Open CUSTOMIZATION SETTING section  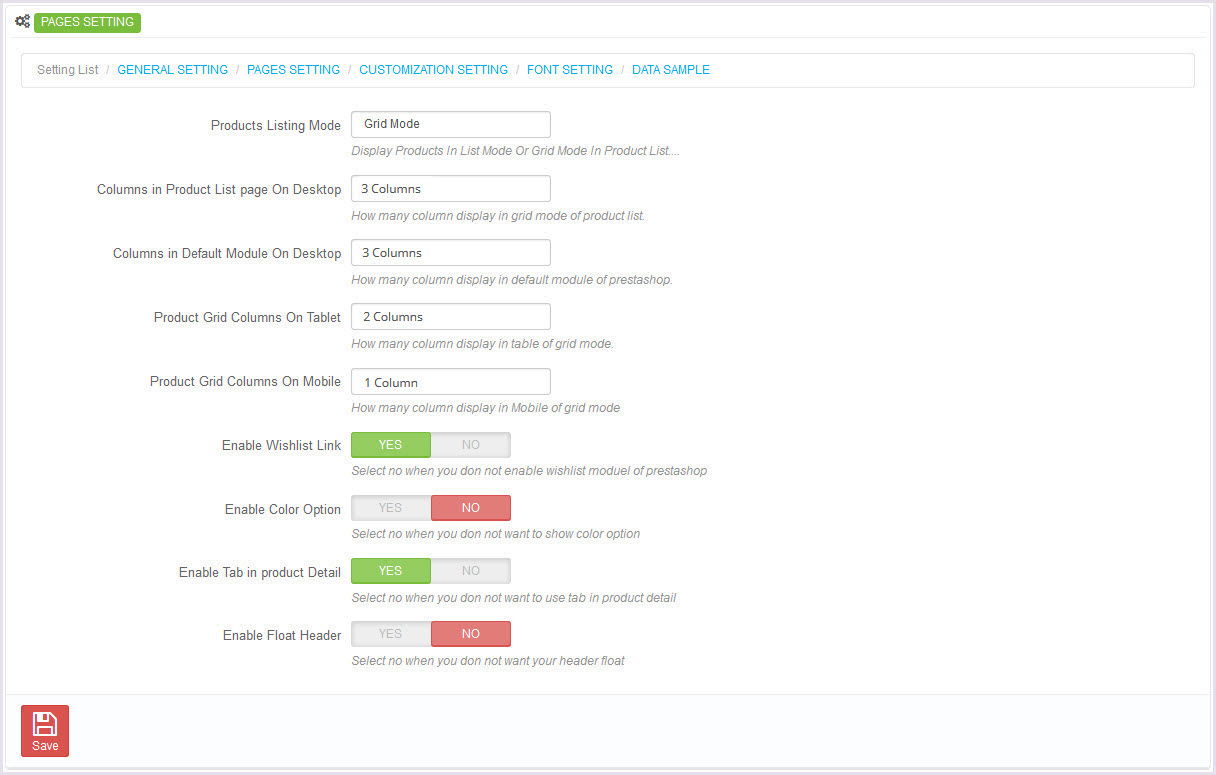[x=433, y=70]
